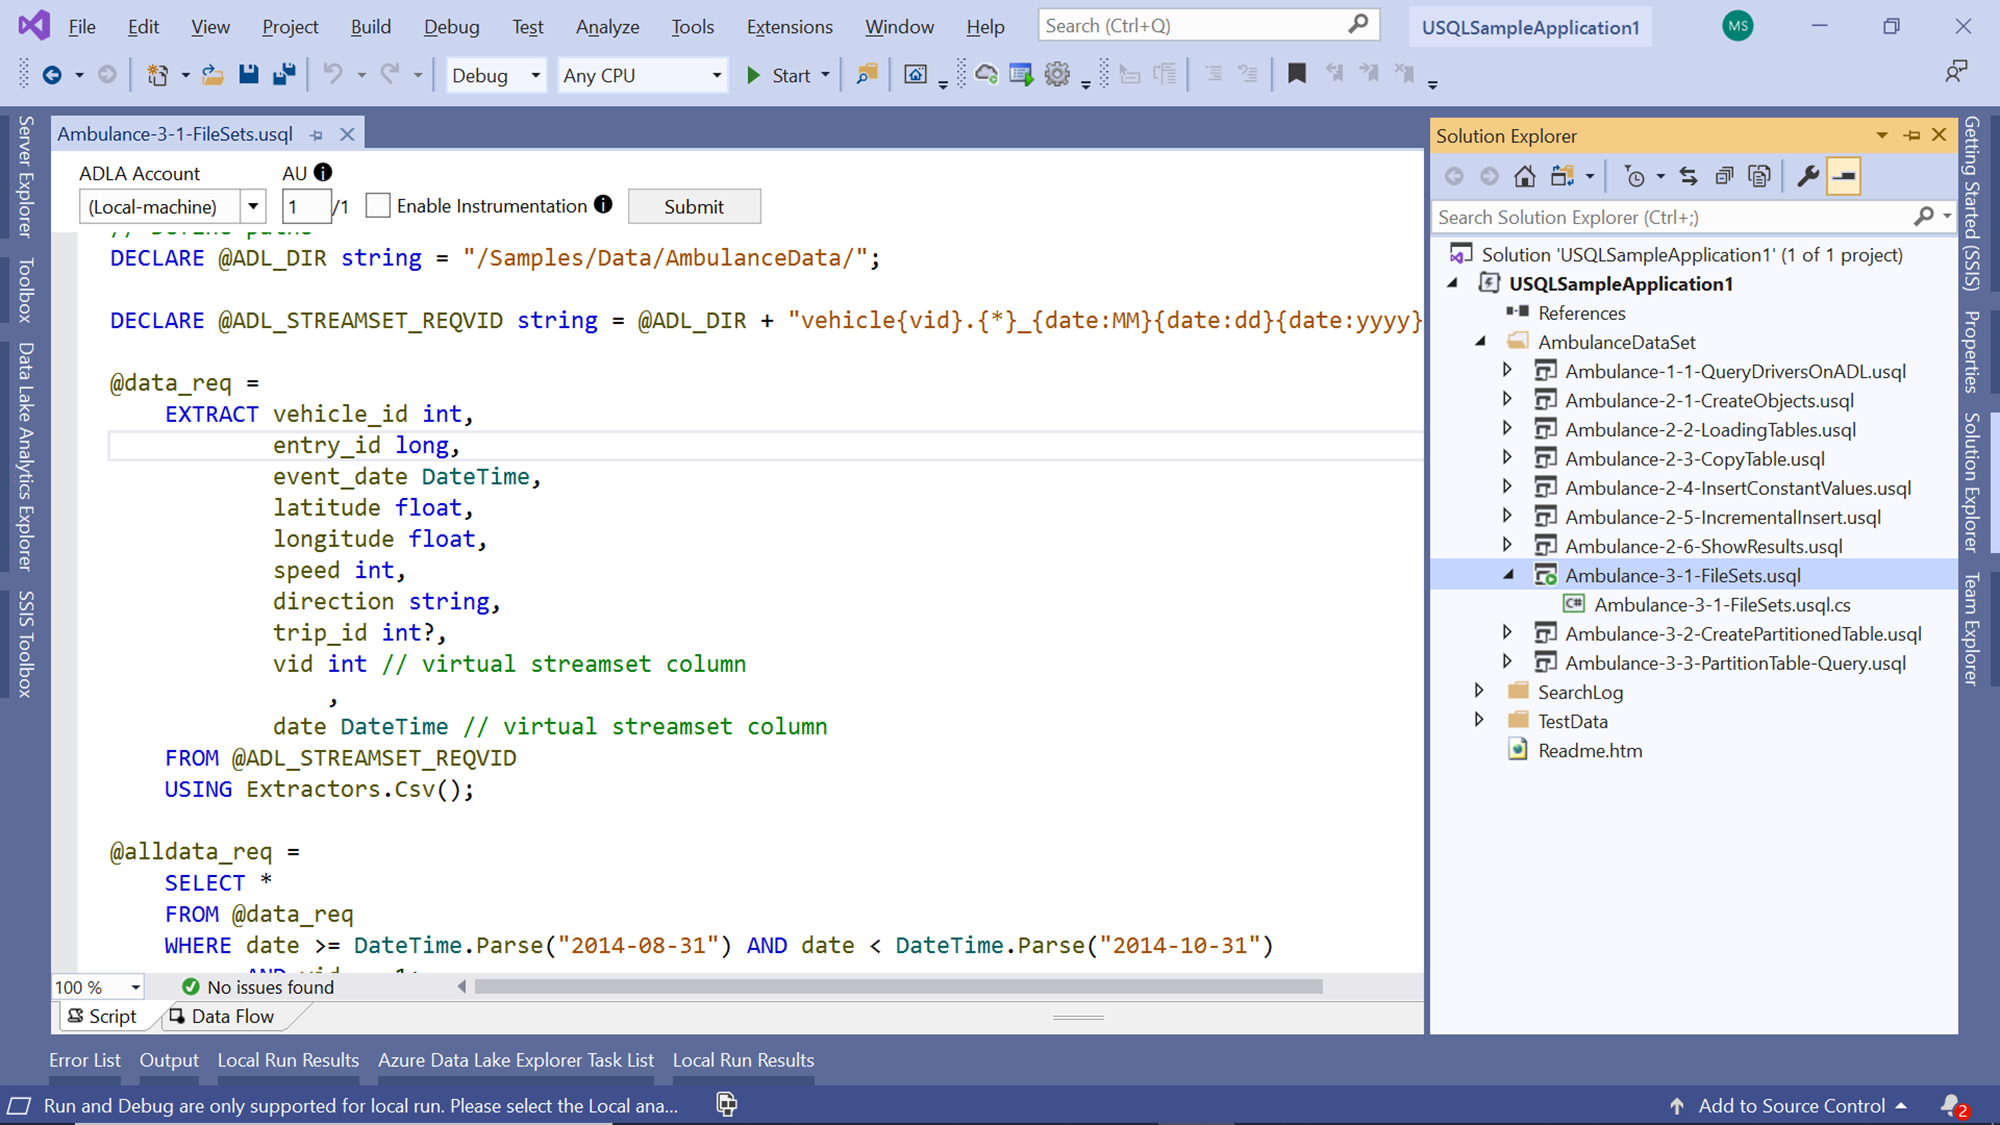Click the notifications bell in status bar
2000x1125 pixels.
coord(1951,1105)
